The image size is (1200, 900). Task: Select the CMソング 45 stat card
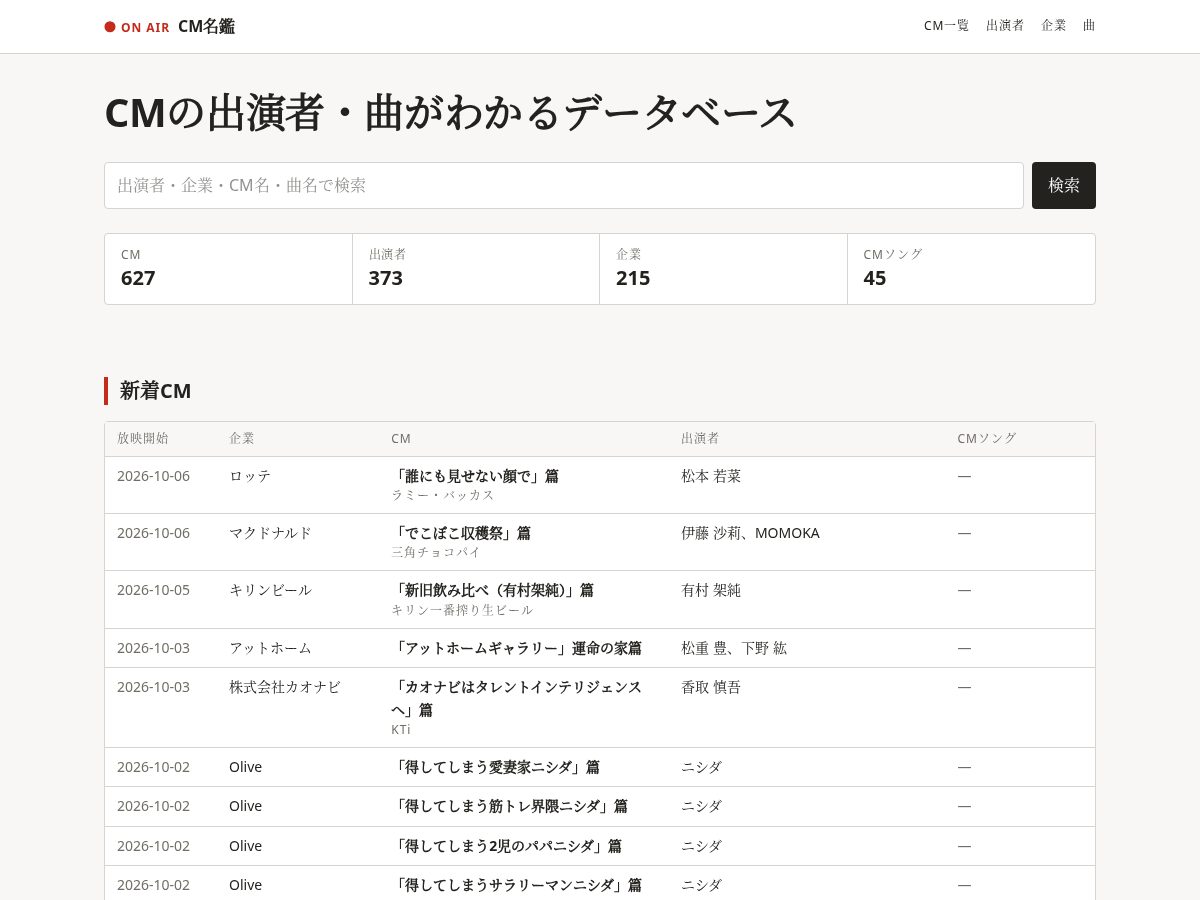click(971, 269)
